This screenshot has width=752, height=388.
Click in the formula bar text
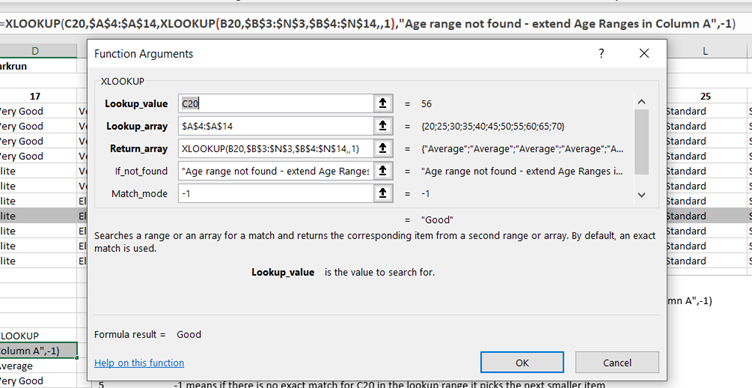point(369,24)
